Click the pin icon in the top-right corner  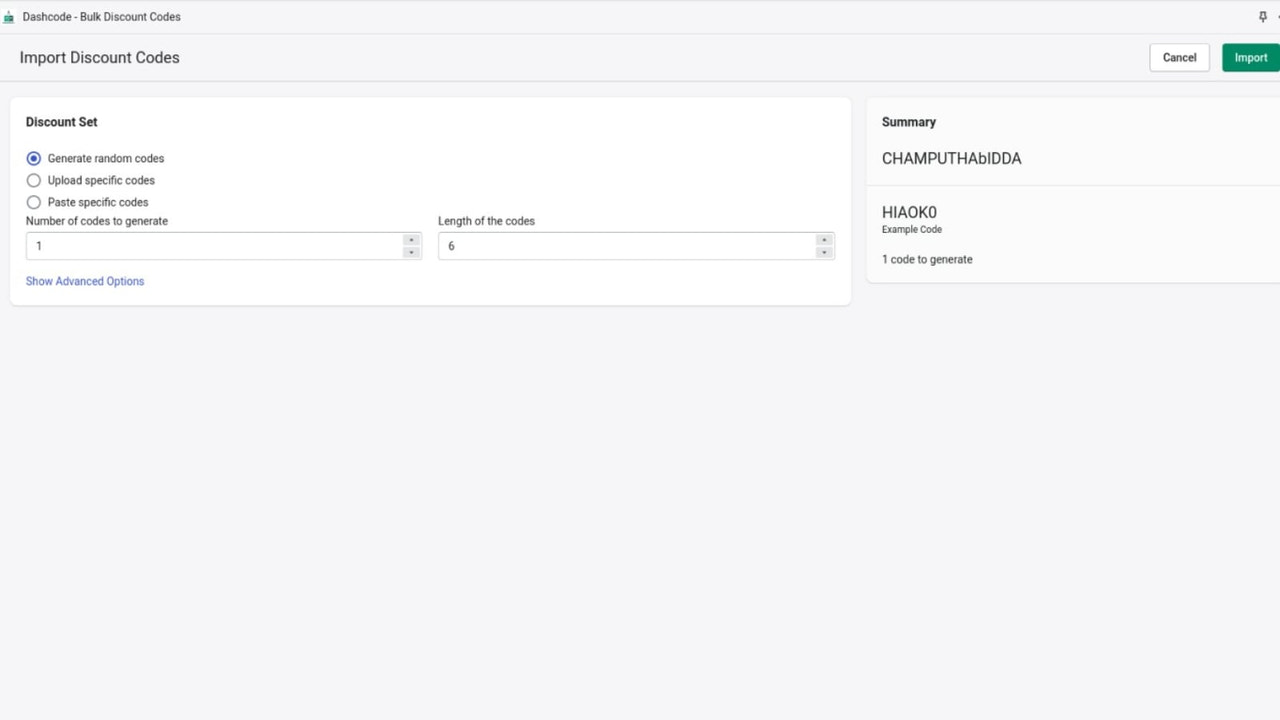pos(1262,16)
